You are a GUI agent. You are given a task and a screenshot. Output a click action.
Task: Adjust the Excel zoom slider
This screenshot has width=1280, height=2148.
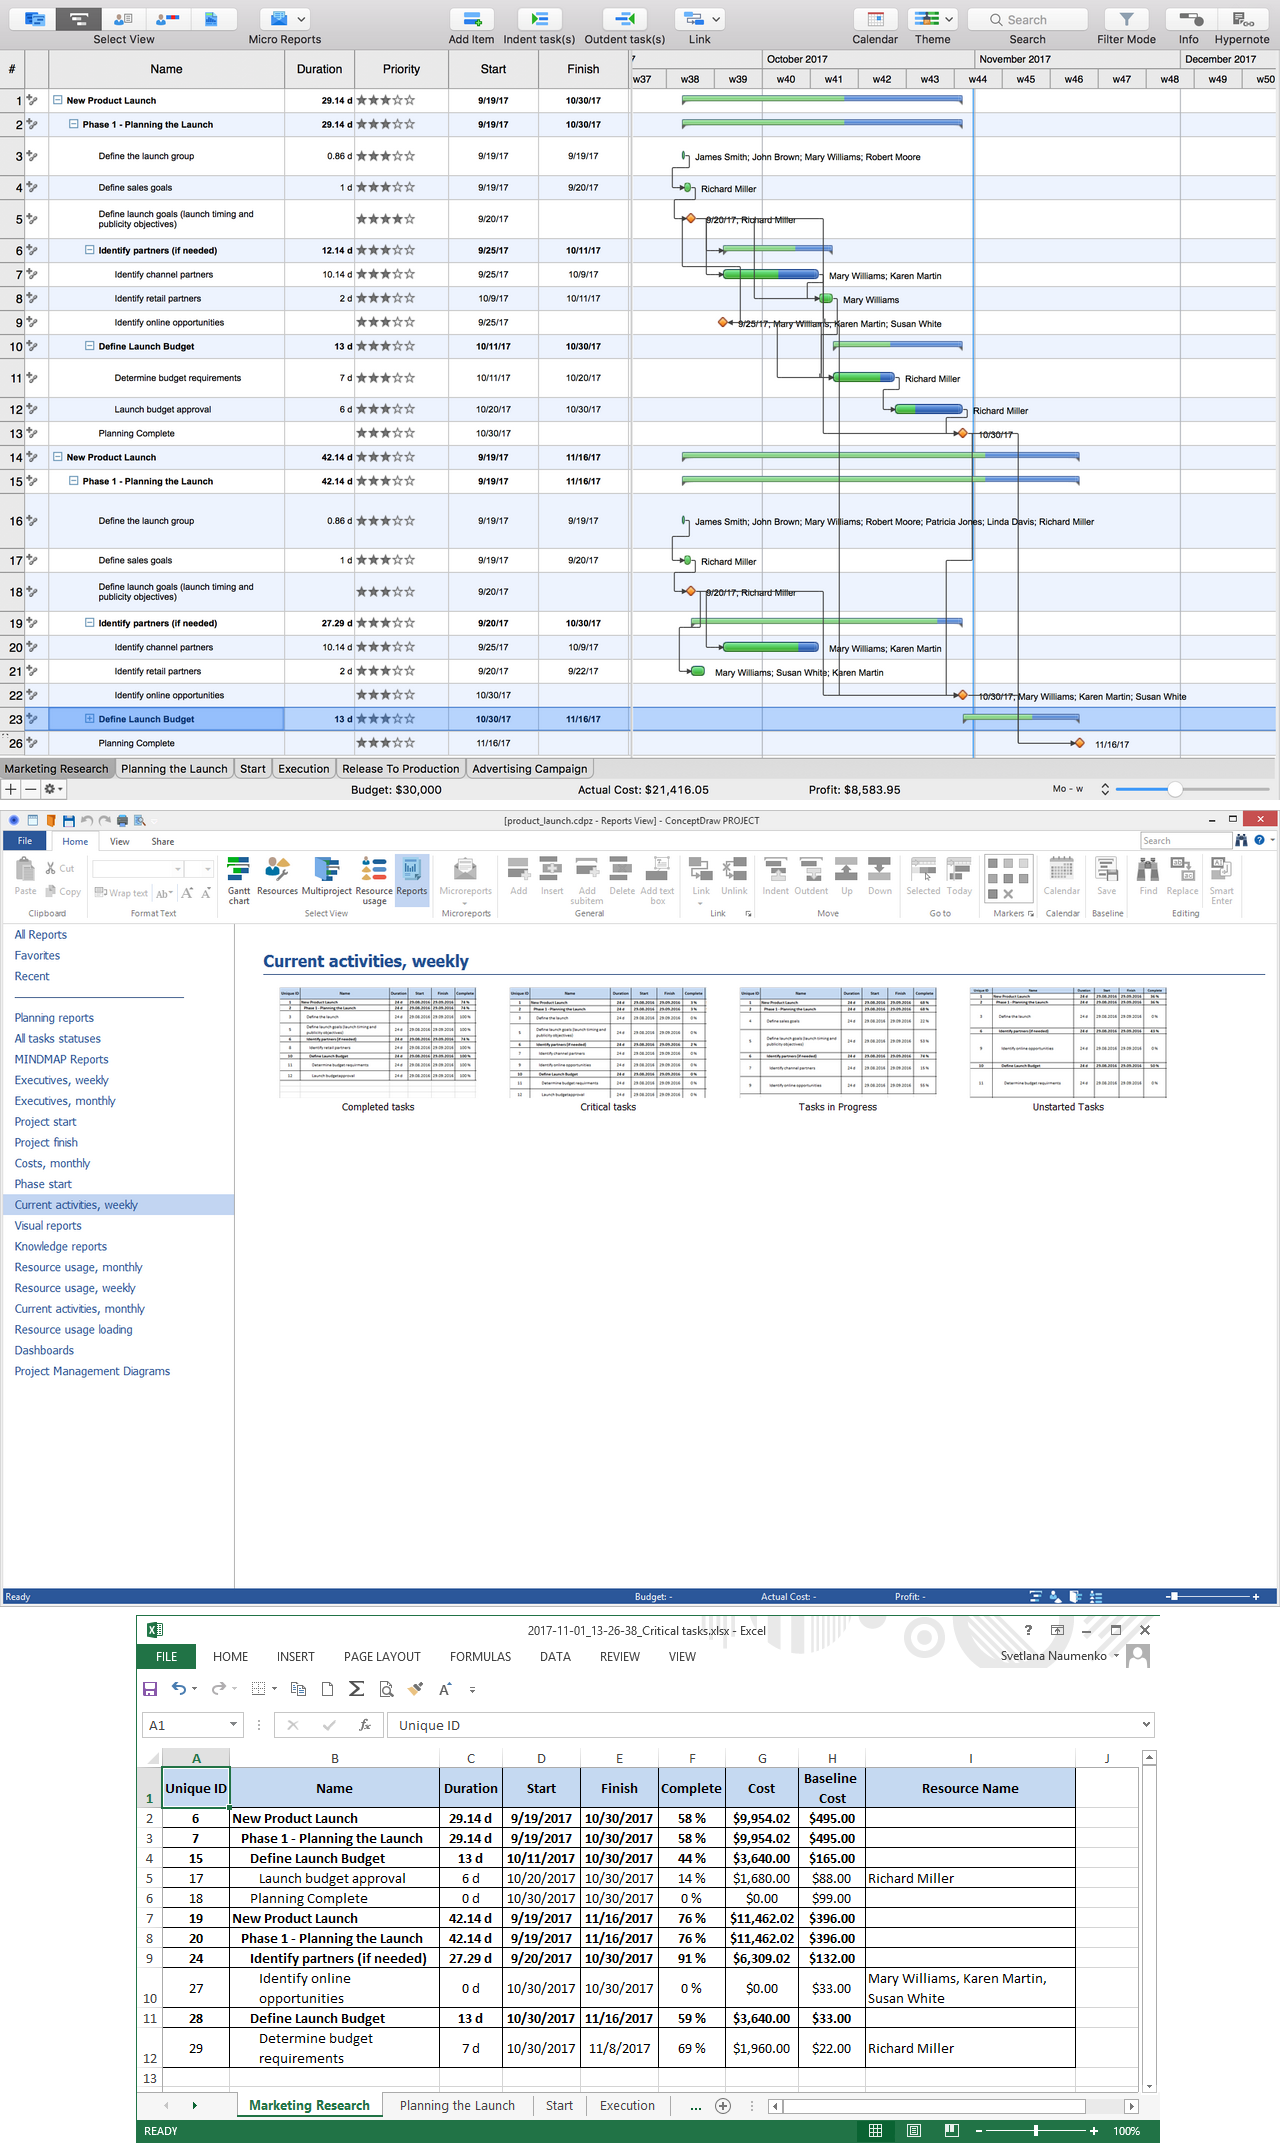(x=1036, y=2131)
